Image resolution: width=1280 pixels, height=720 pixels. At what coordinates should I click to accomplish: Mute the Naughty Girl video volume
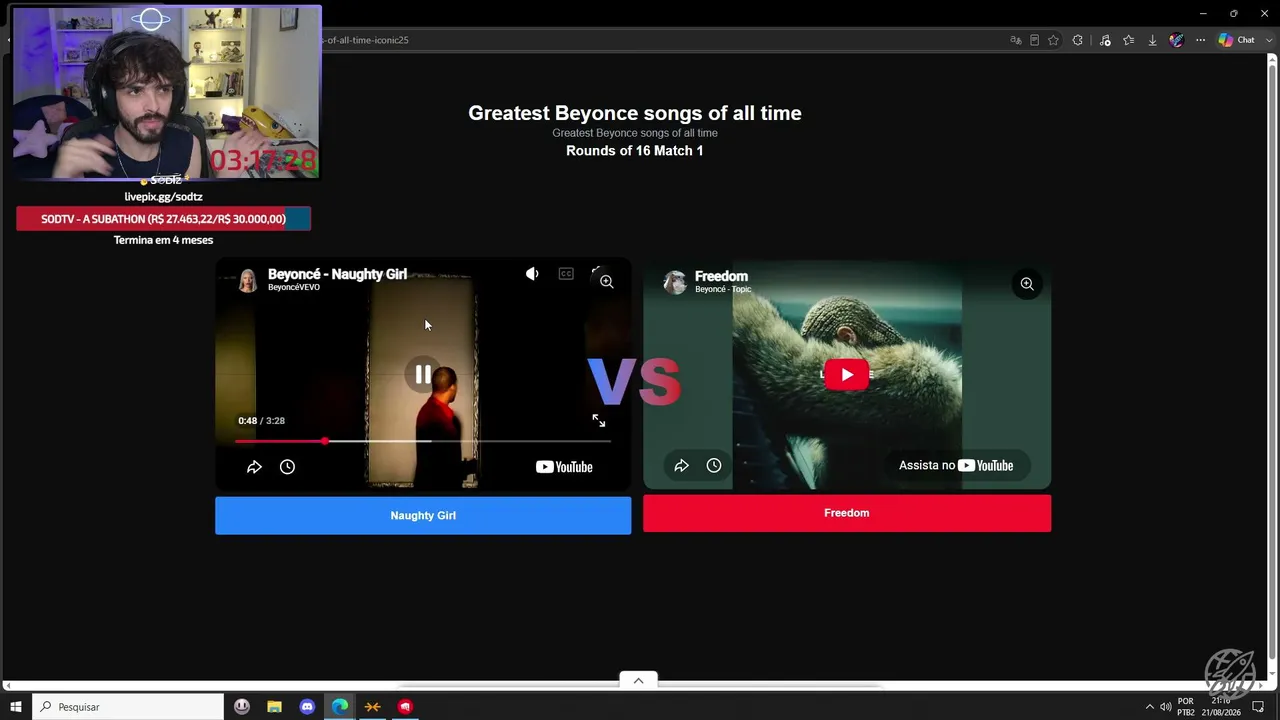[x=532, y=273]
